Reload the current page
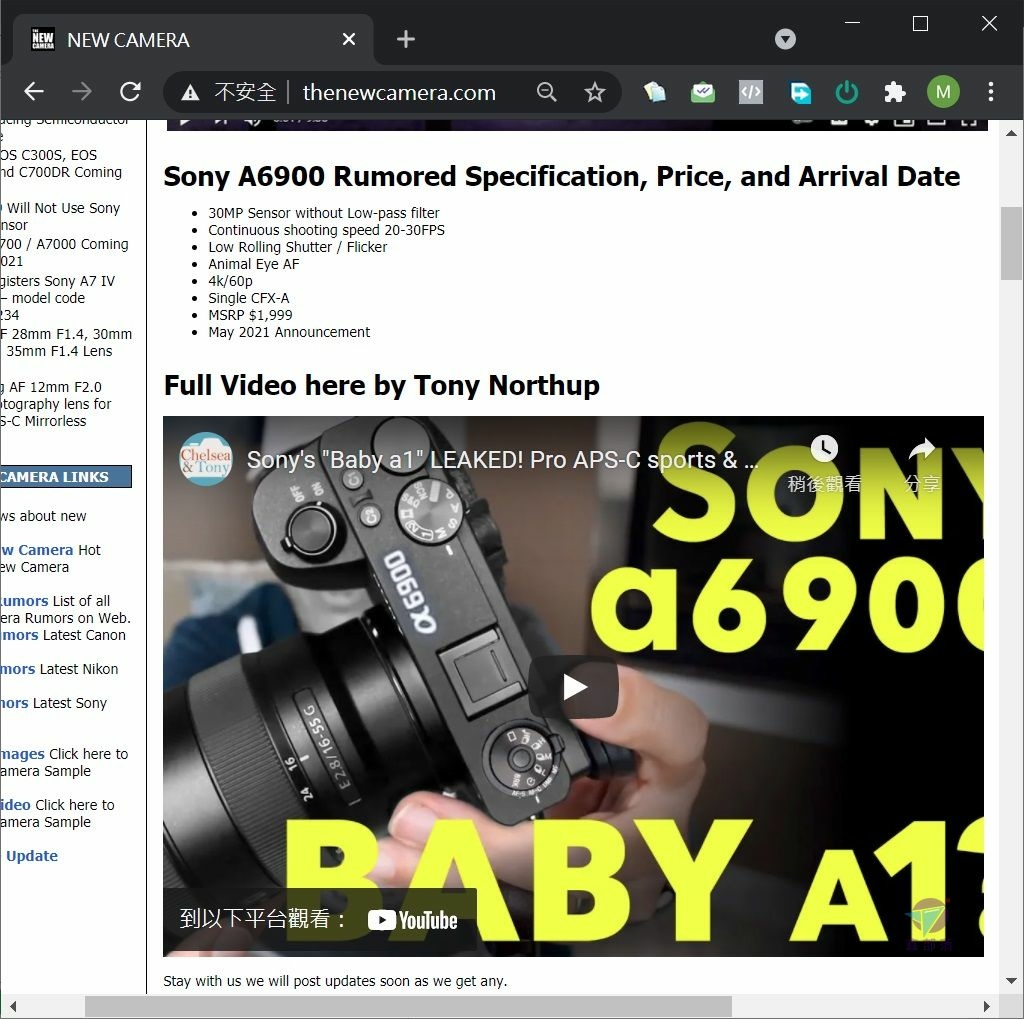Viewport: 1024px width, 1019px height. [130, 91]
